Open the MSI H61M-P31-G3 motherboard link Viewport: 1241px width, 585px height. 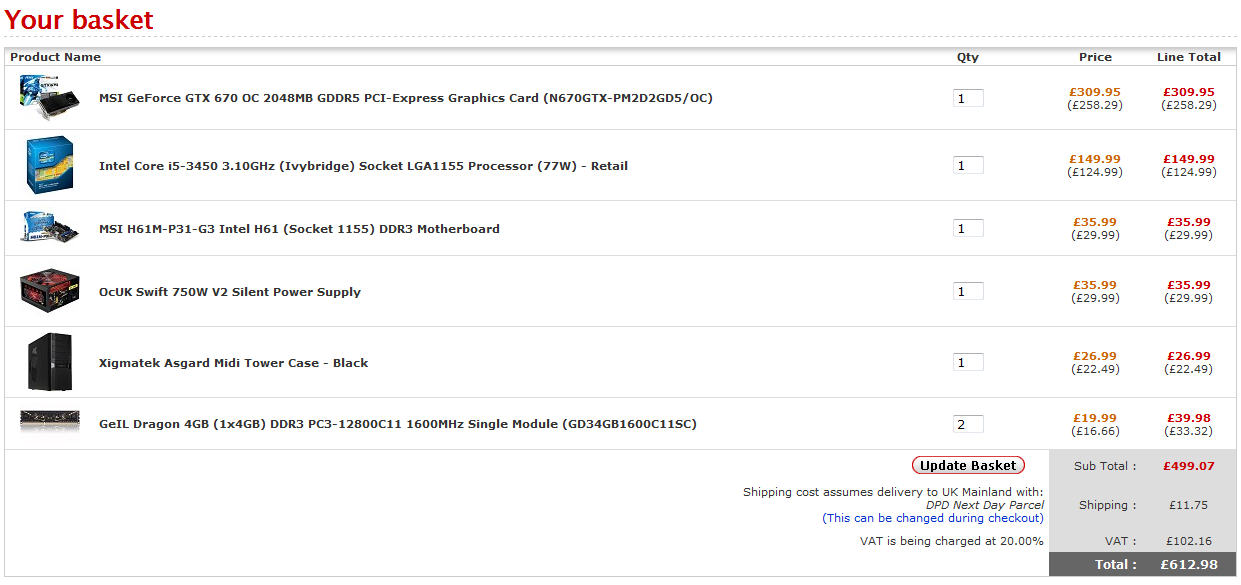click(299, 229)
